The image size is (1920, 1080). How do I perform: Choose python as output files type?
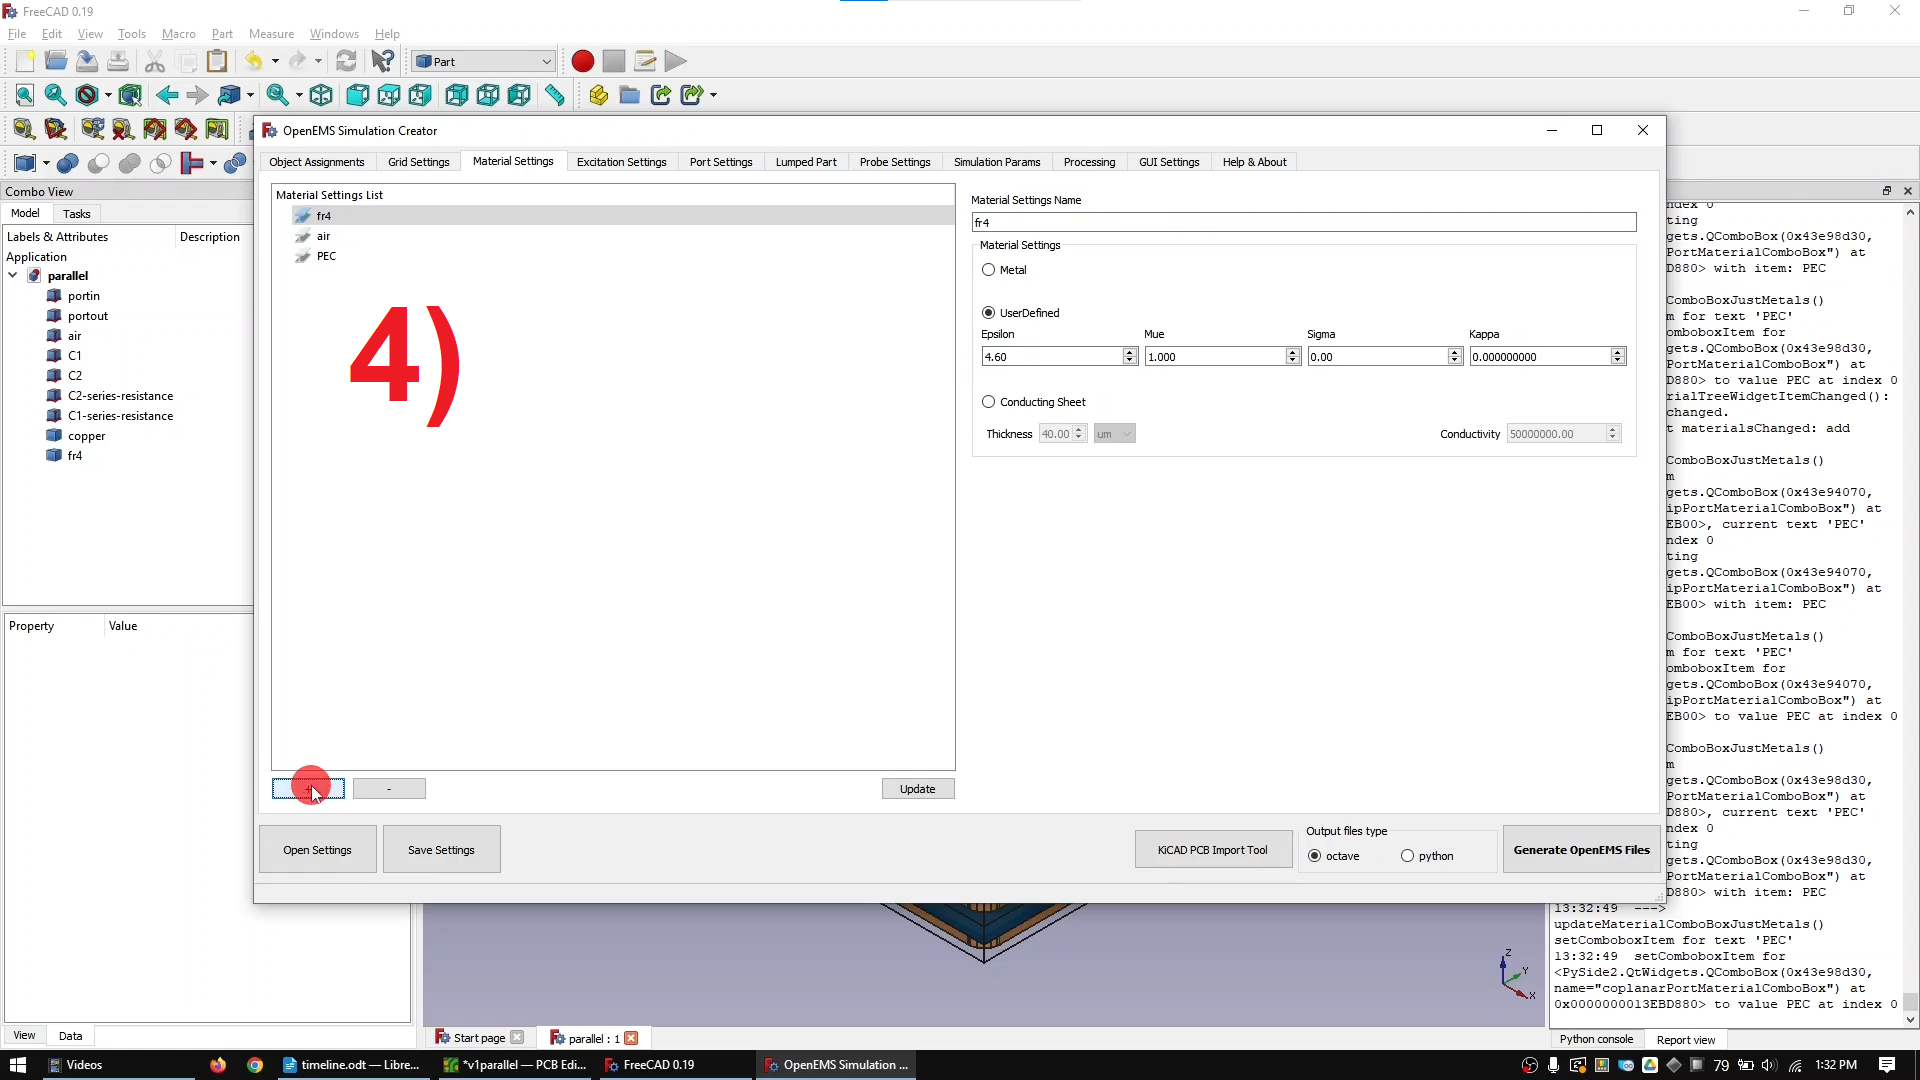[1408, 856]
